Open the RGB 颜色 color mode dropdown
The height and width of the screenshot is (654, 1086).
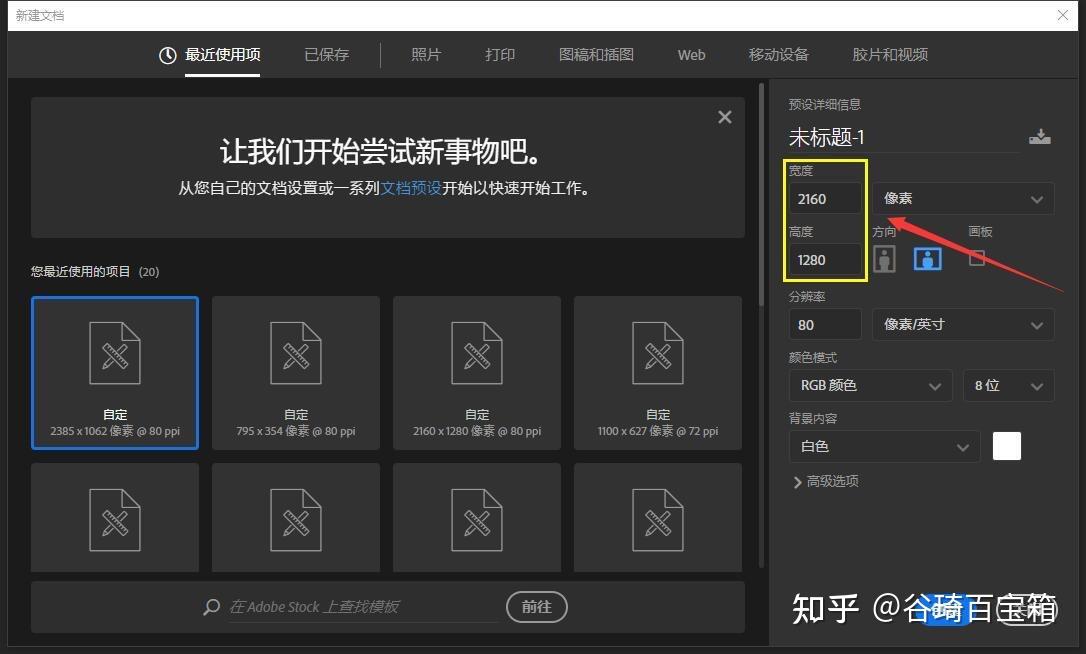(x=871, y=385)
